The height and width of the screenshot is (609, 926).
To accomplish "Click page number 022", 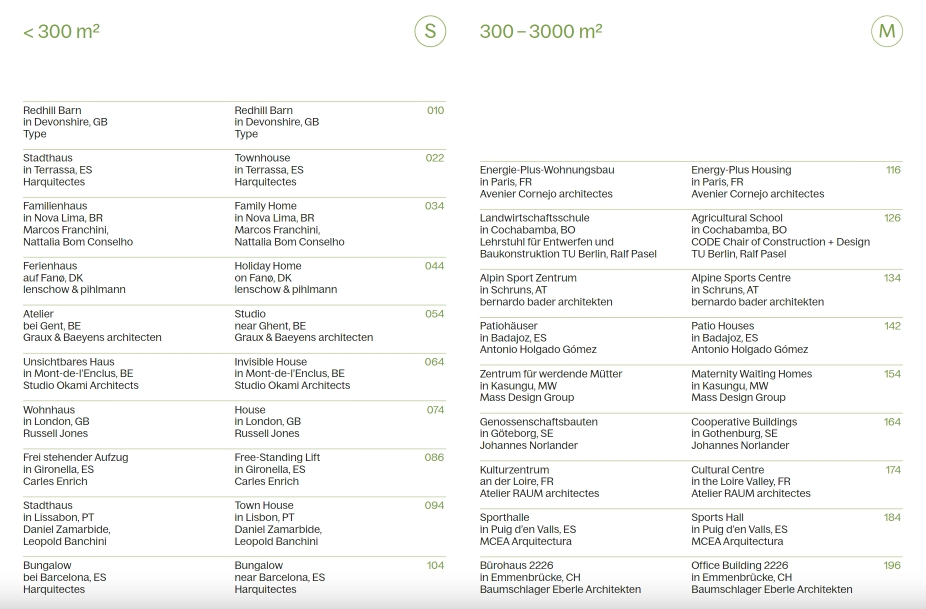I will [x=435, y=158].
